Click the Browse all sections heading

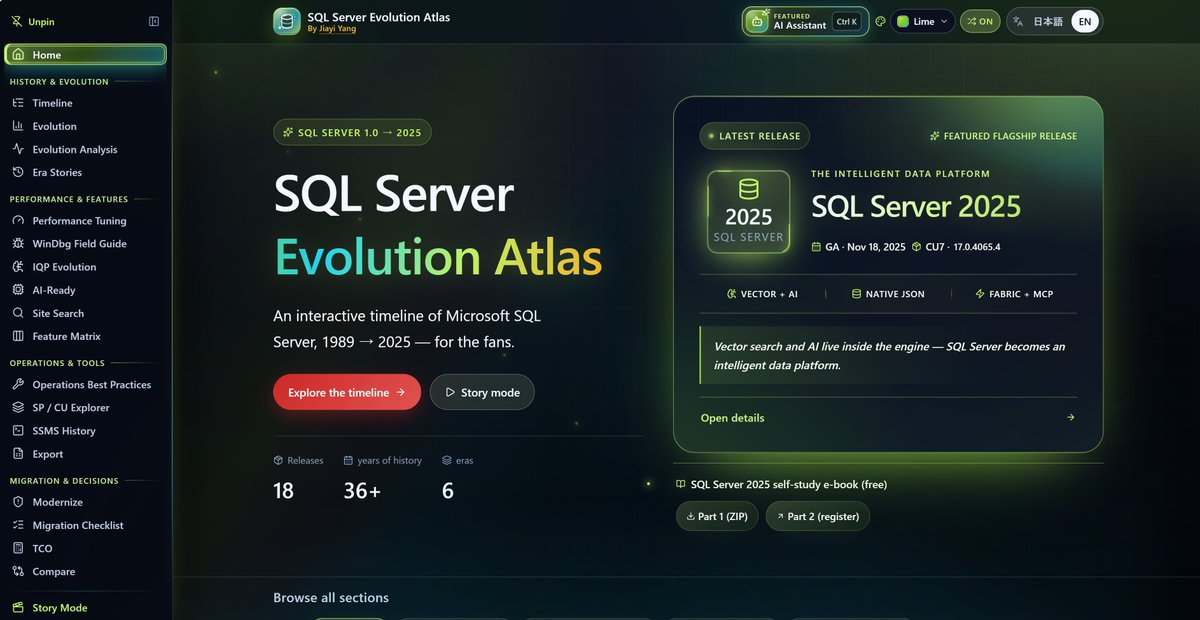[331, 598]
